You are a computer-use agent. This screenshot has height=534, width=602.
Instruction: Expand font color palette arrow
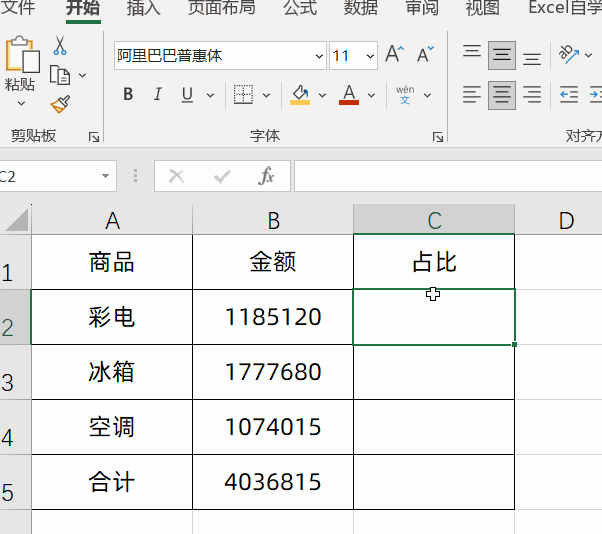pos(371,95)
